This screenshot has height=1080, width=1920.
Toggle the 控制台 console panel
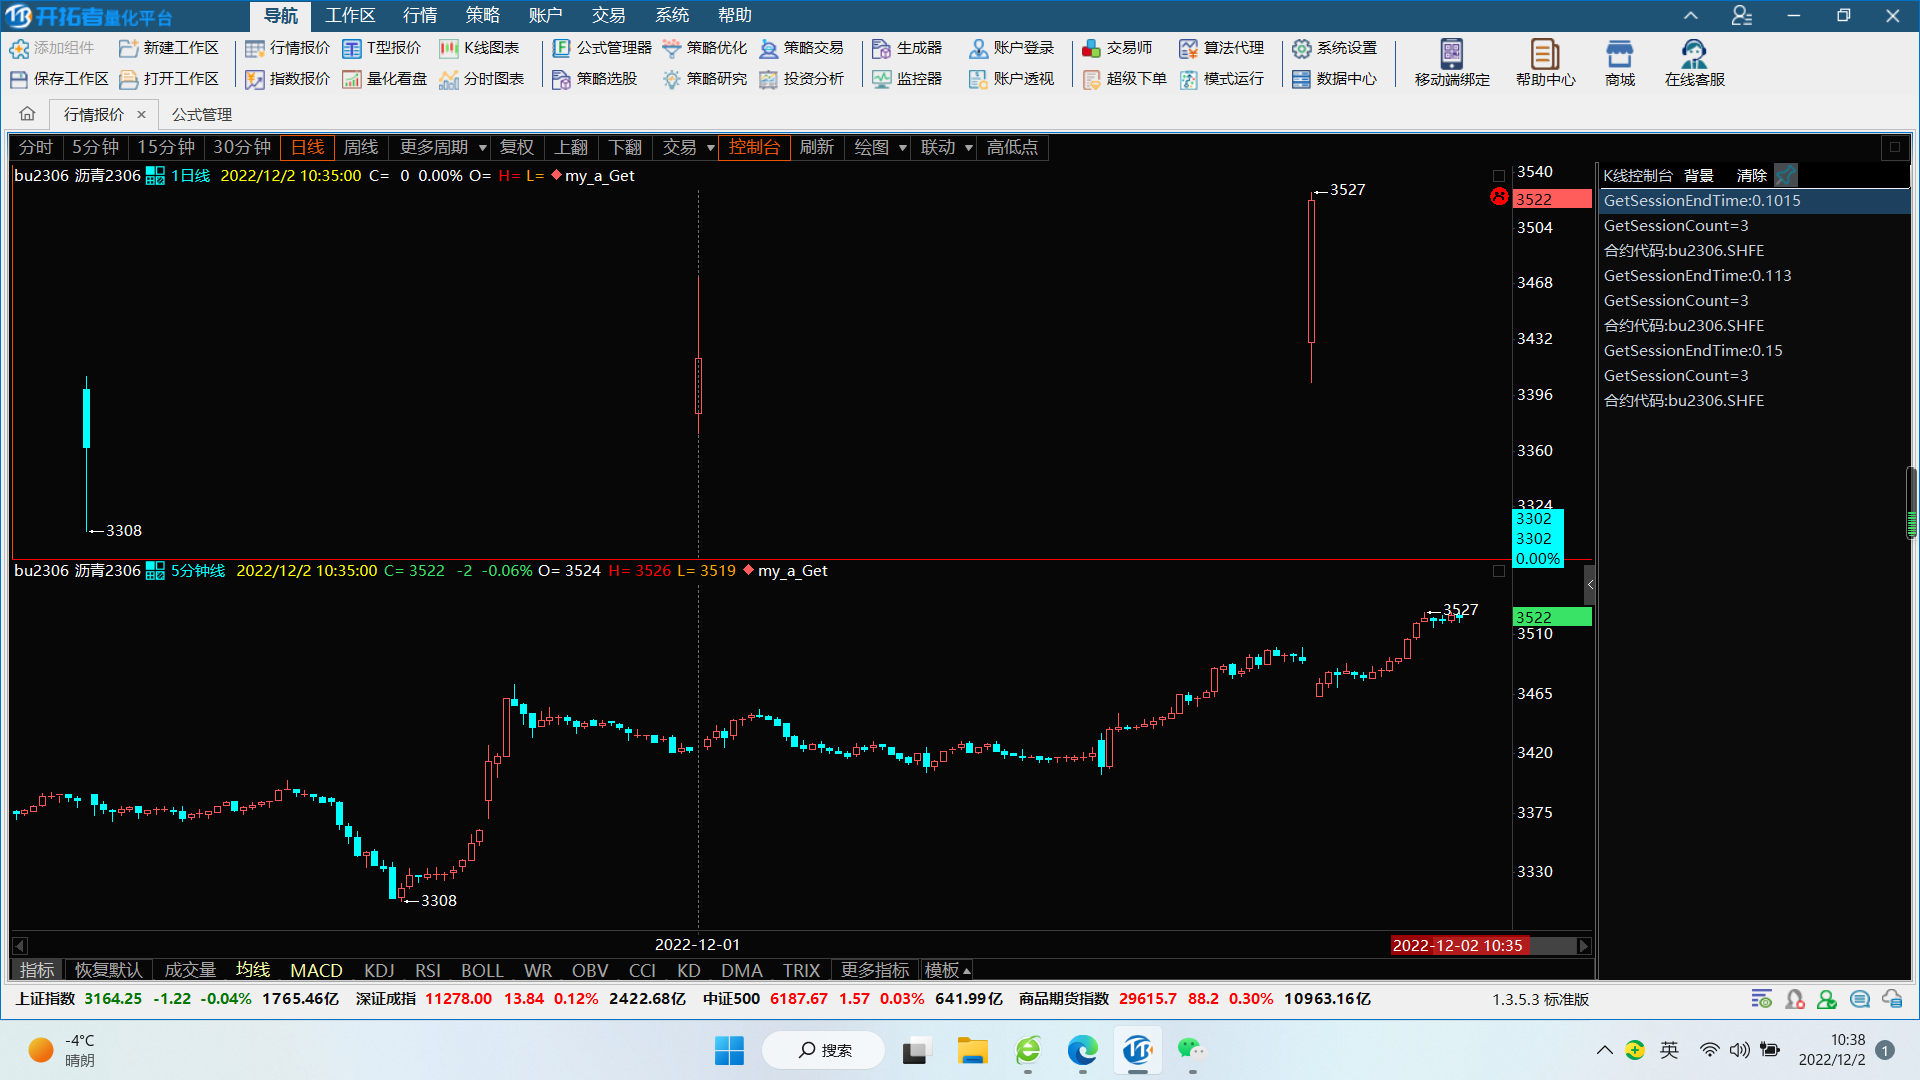[754, 147]
